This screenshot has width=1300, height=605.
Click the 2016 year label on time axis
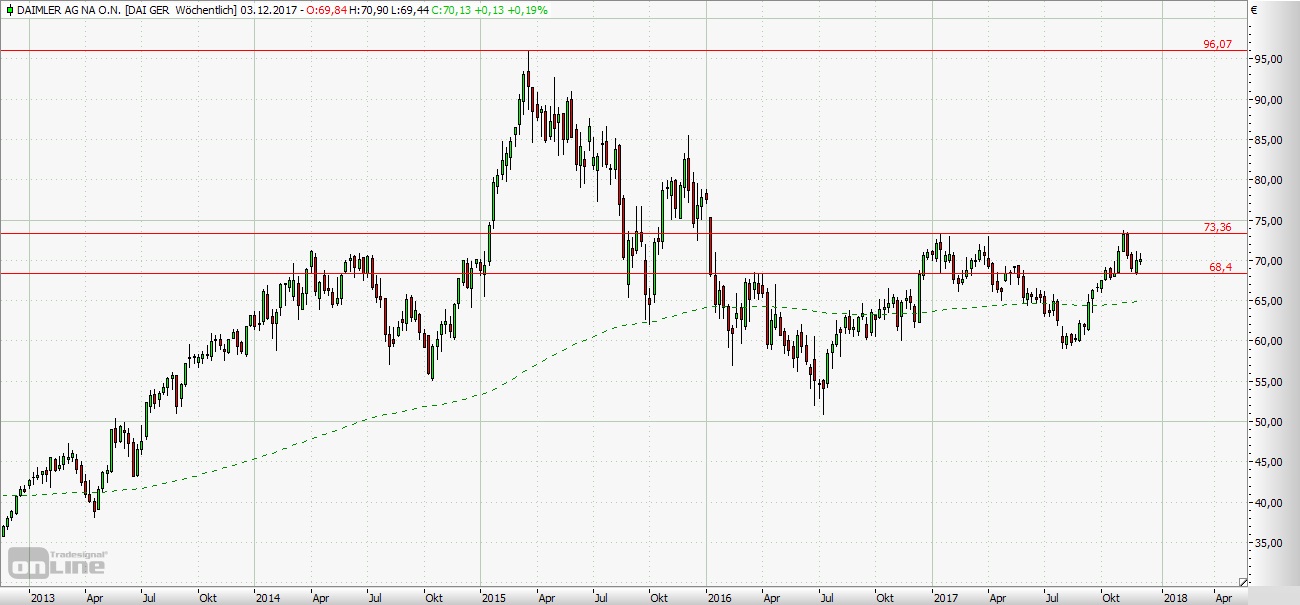click(720, 597)
